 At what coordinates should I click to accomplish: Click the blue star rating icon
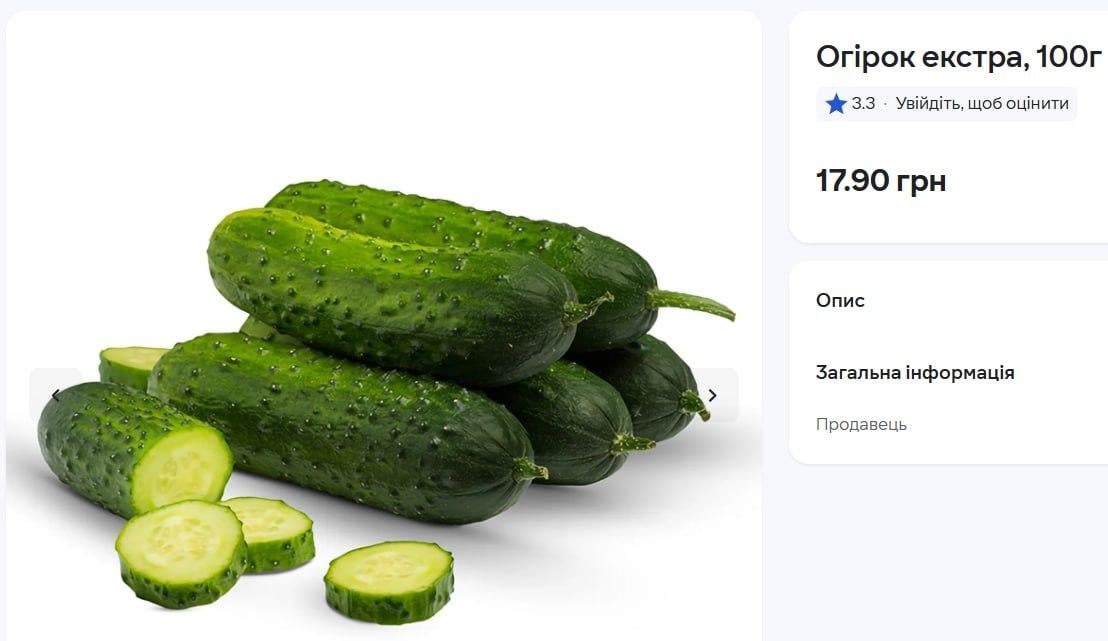(836, 104)
